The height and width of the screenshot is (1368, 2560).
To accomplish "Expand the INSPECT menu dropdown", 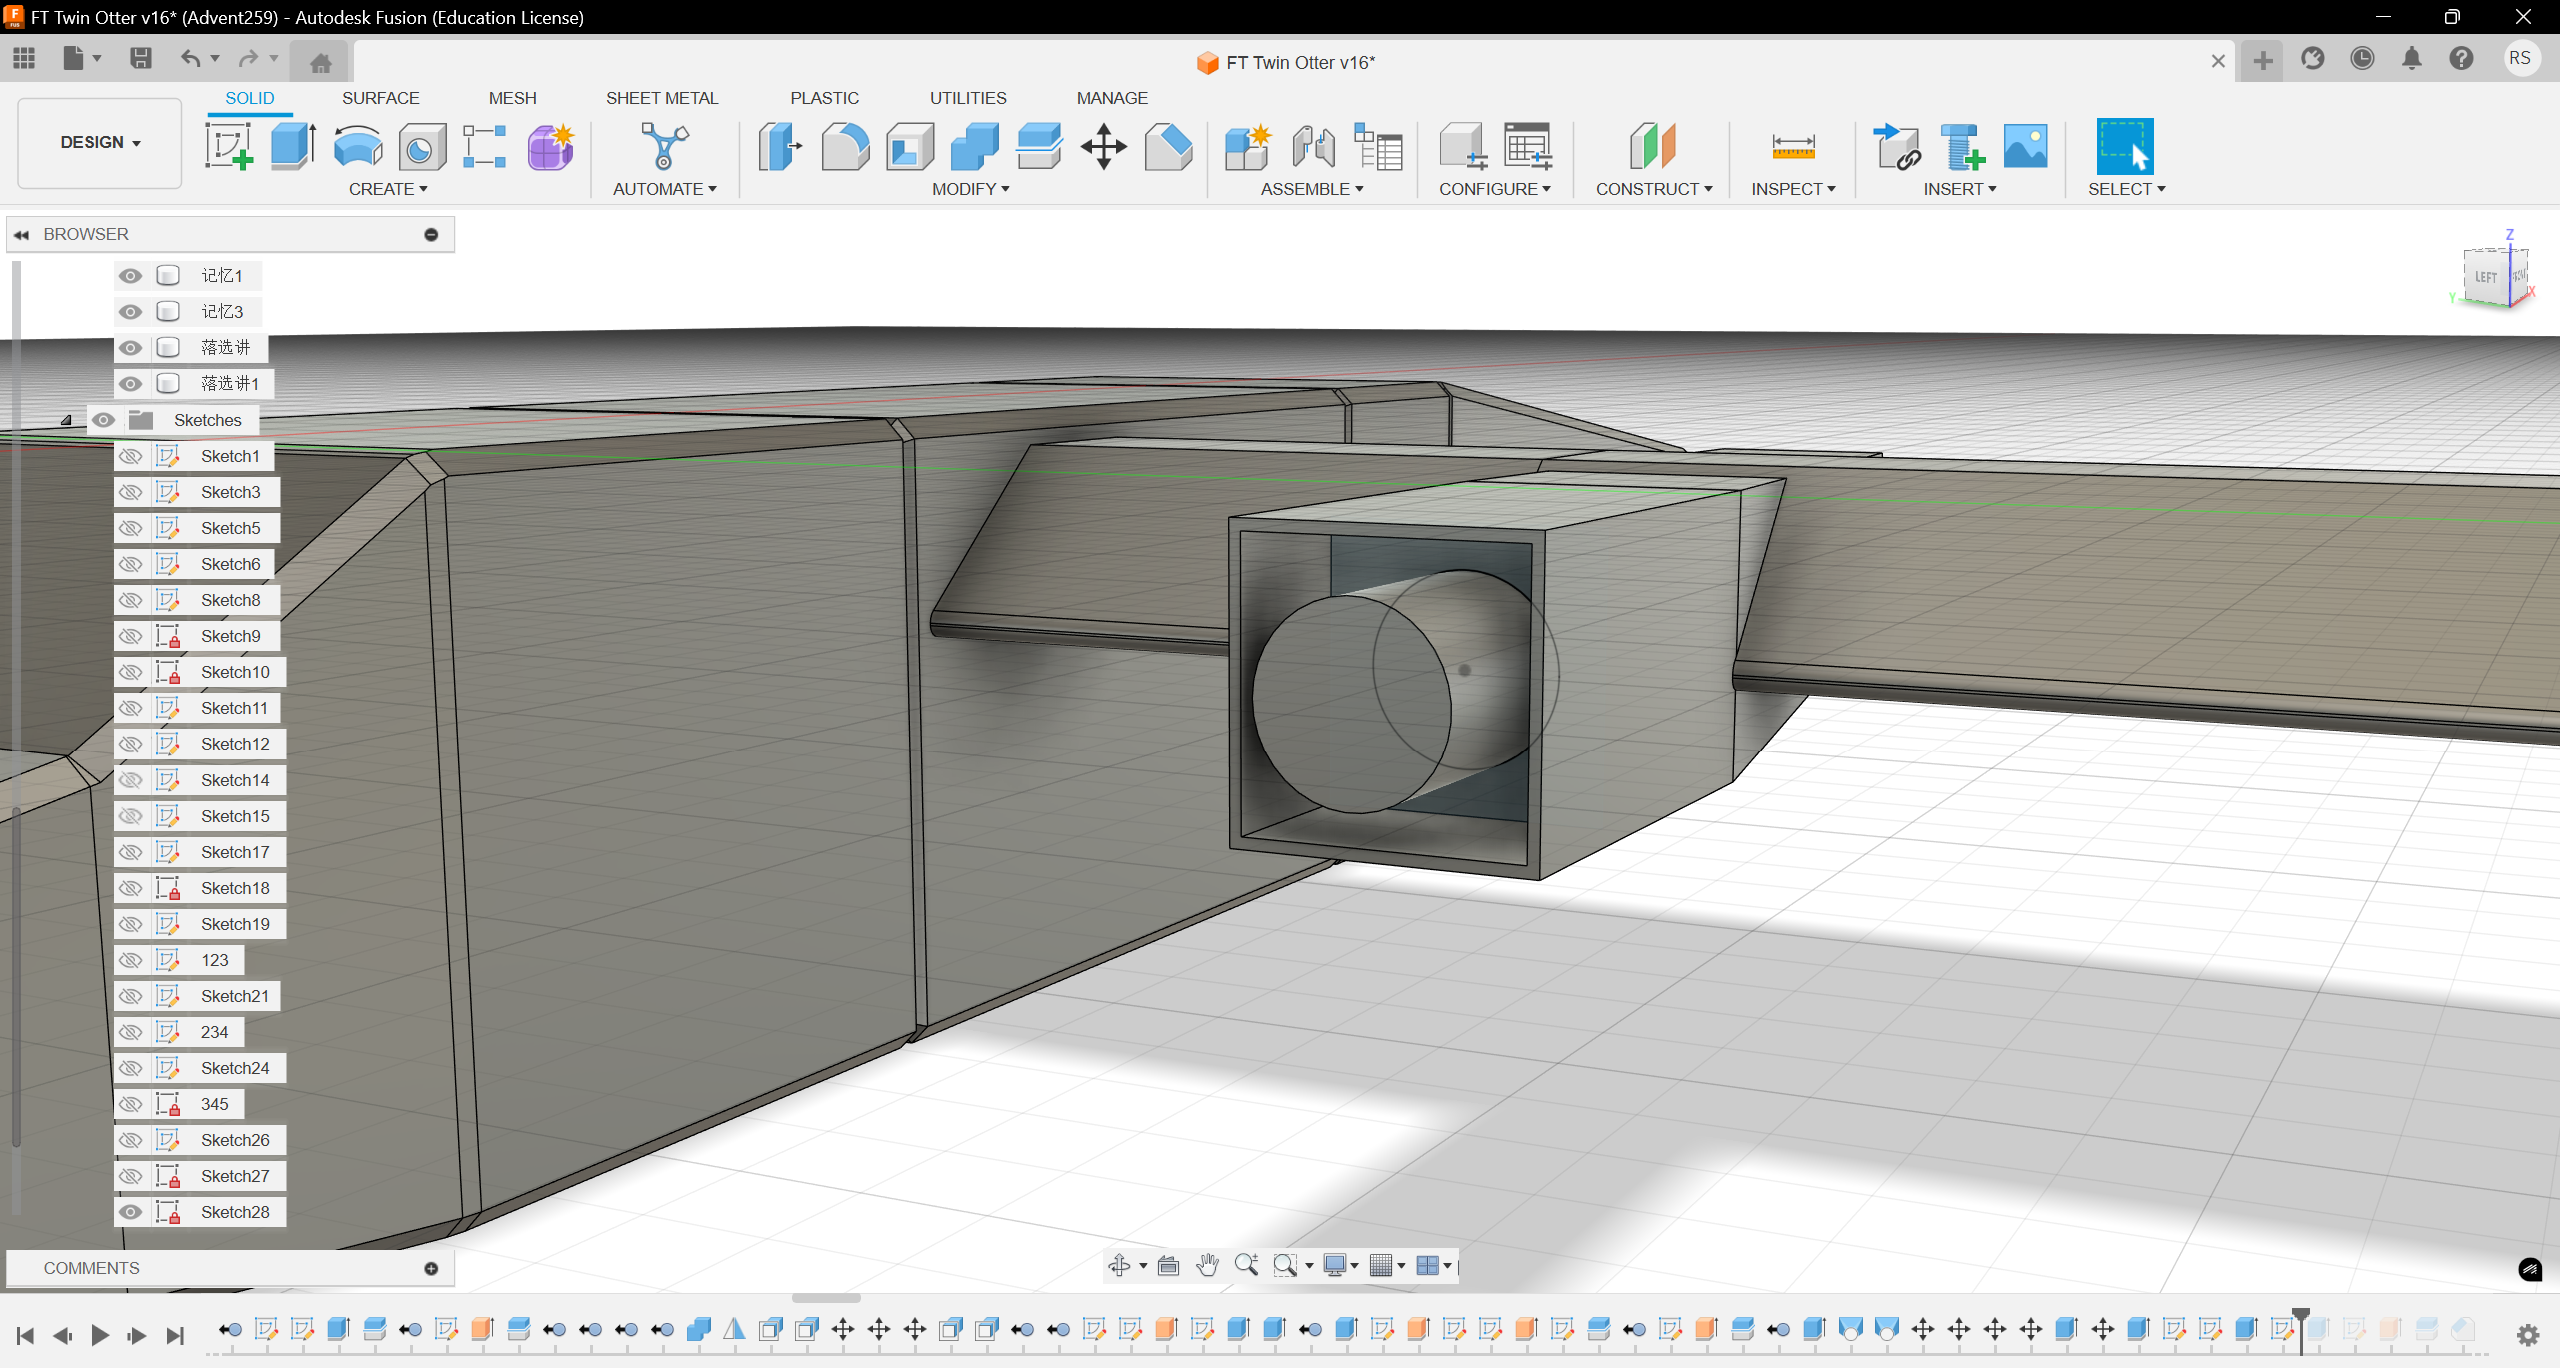I will coord(1793,189).
